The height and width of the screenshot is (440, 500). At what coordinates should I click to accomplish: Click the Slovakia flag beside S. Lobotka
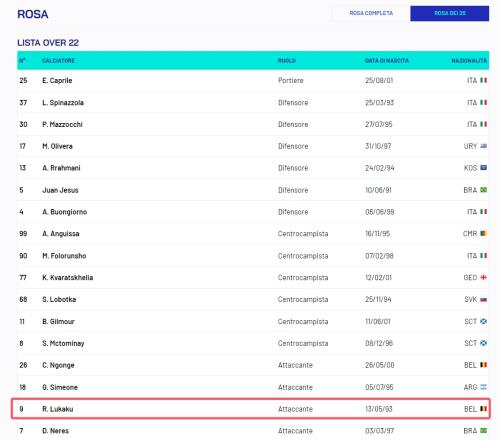tap(483, 299)
